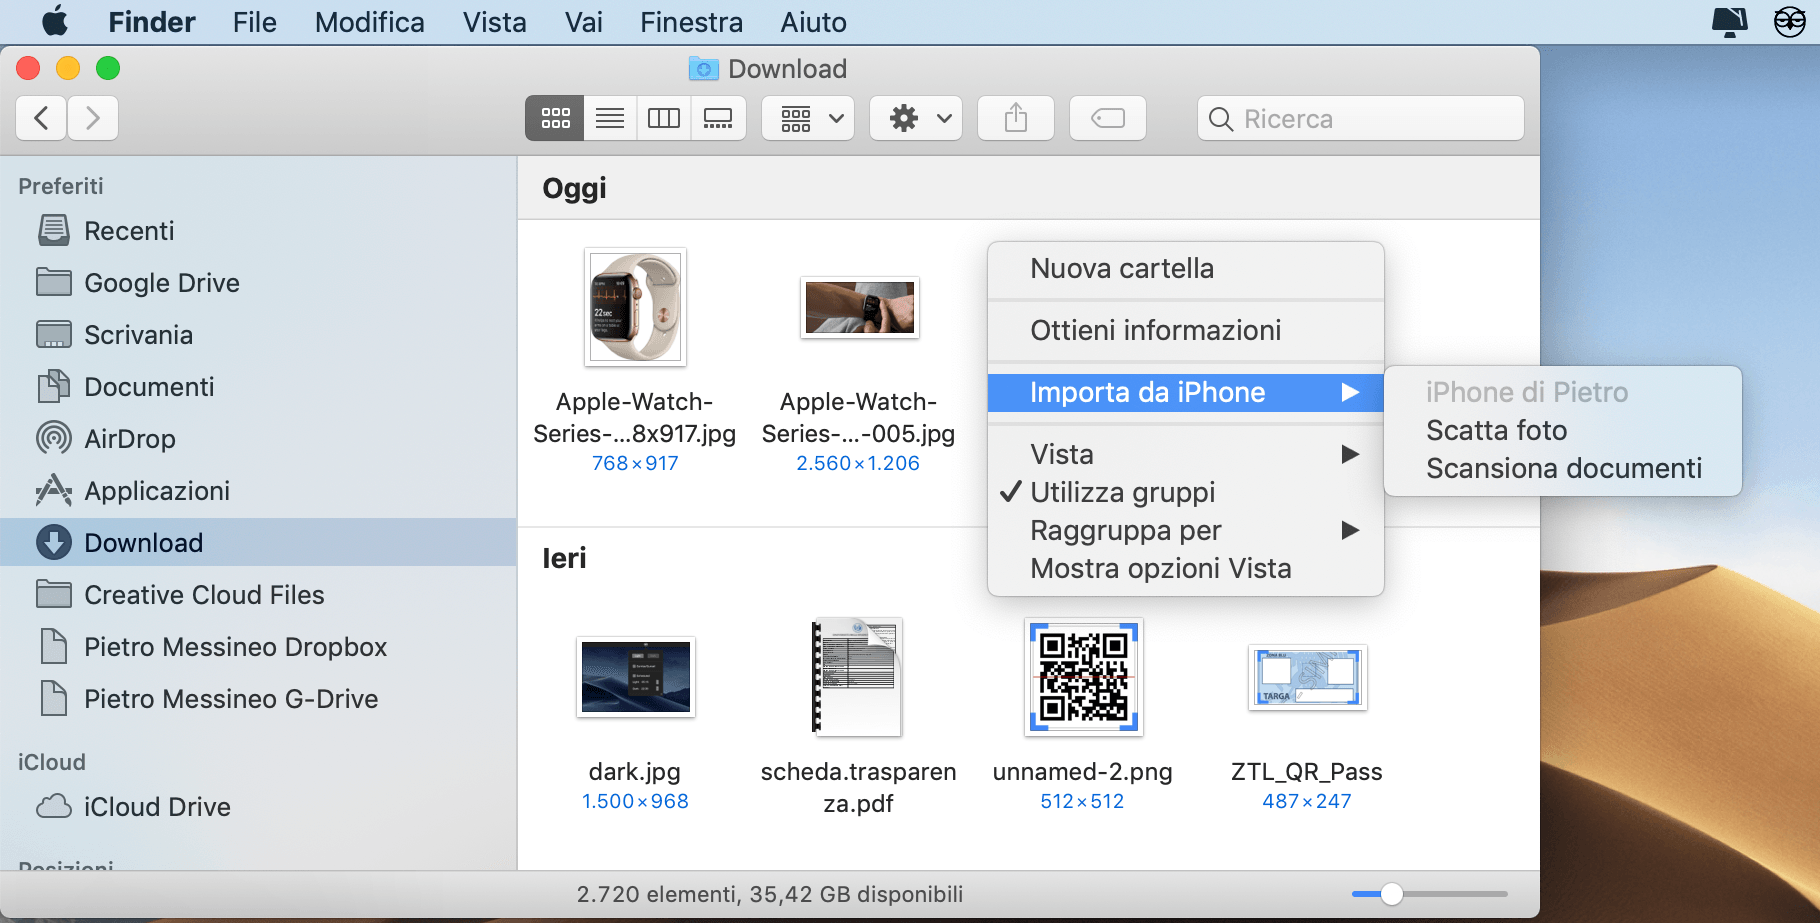Image resolution: width=1820 pixels, height=923 pixels.
Task: Choose Mostra opzioni Vista
Action: point(1186,569)
